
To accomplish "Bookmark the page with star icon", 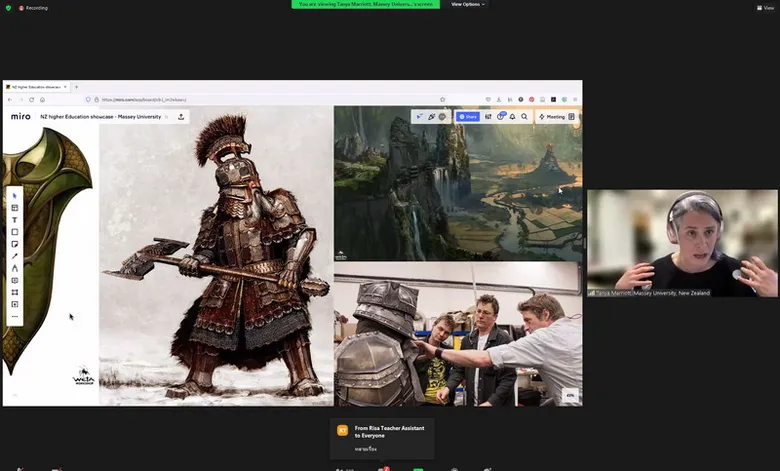I will click(x=442, y=99).
